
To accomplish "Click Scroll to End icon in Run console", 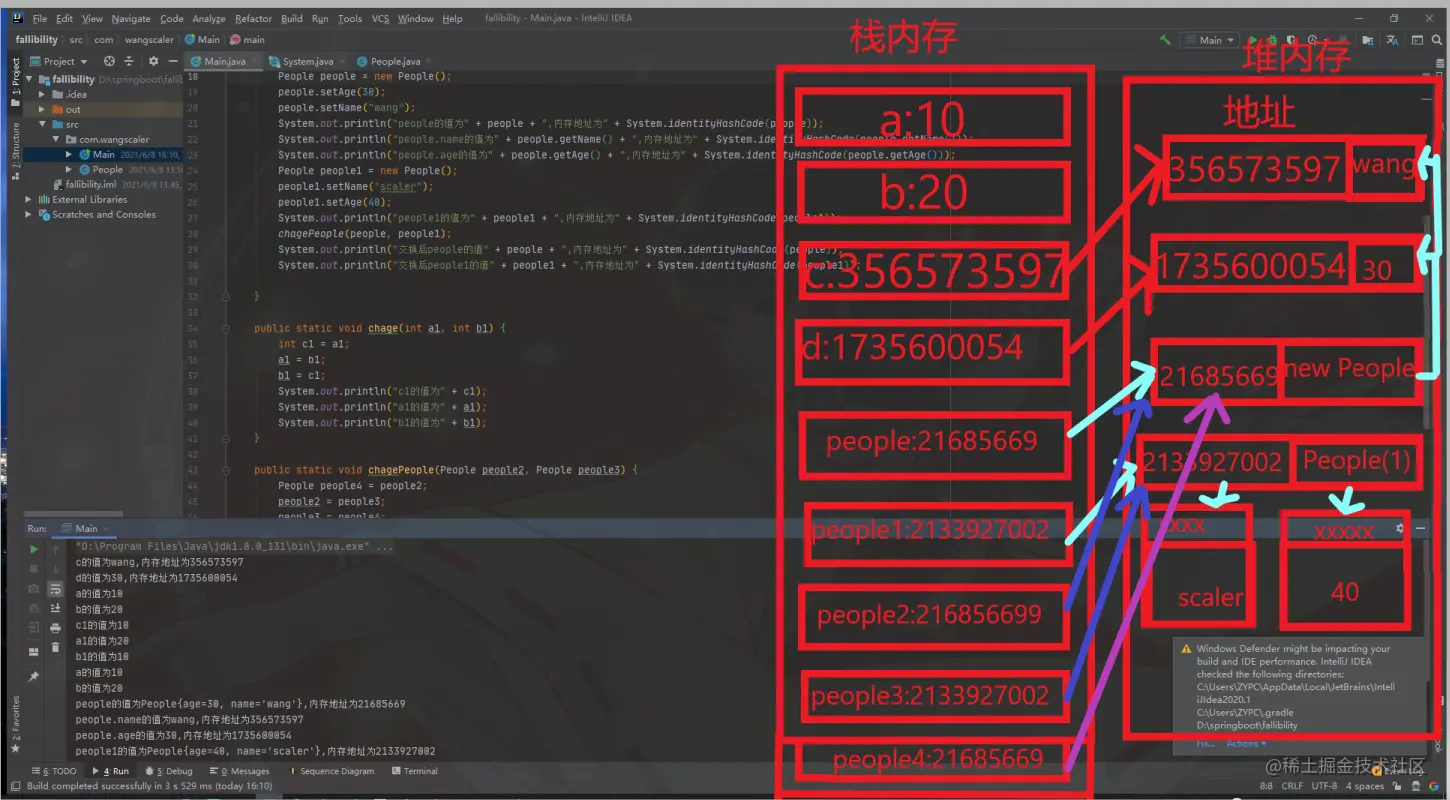I will pos(56,609).
